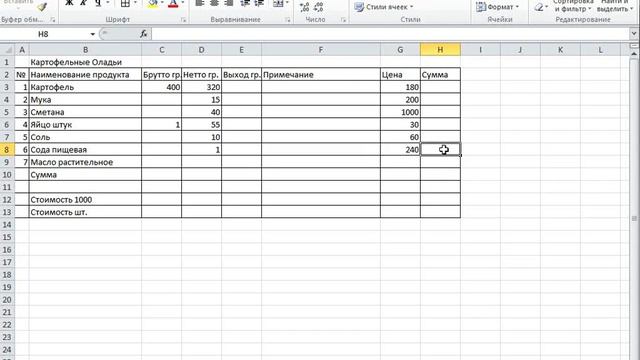The height and width of the screenshot is (360, 640).
Task: Select cell Сметана
Action: point(85,112)
